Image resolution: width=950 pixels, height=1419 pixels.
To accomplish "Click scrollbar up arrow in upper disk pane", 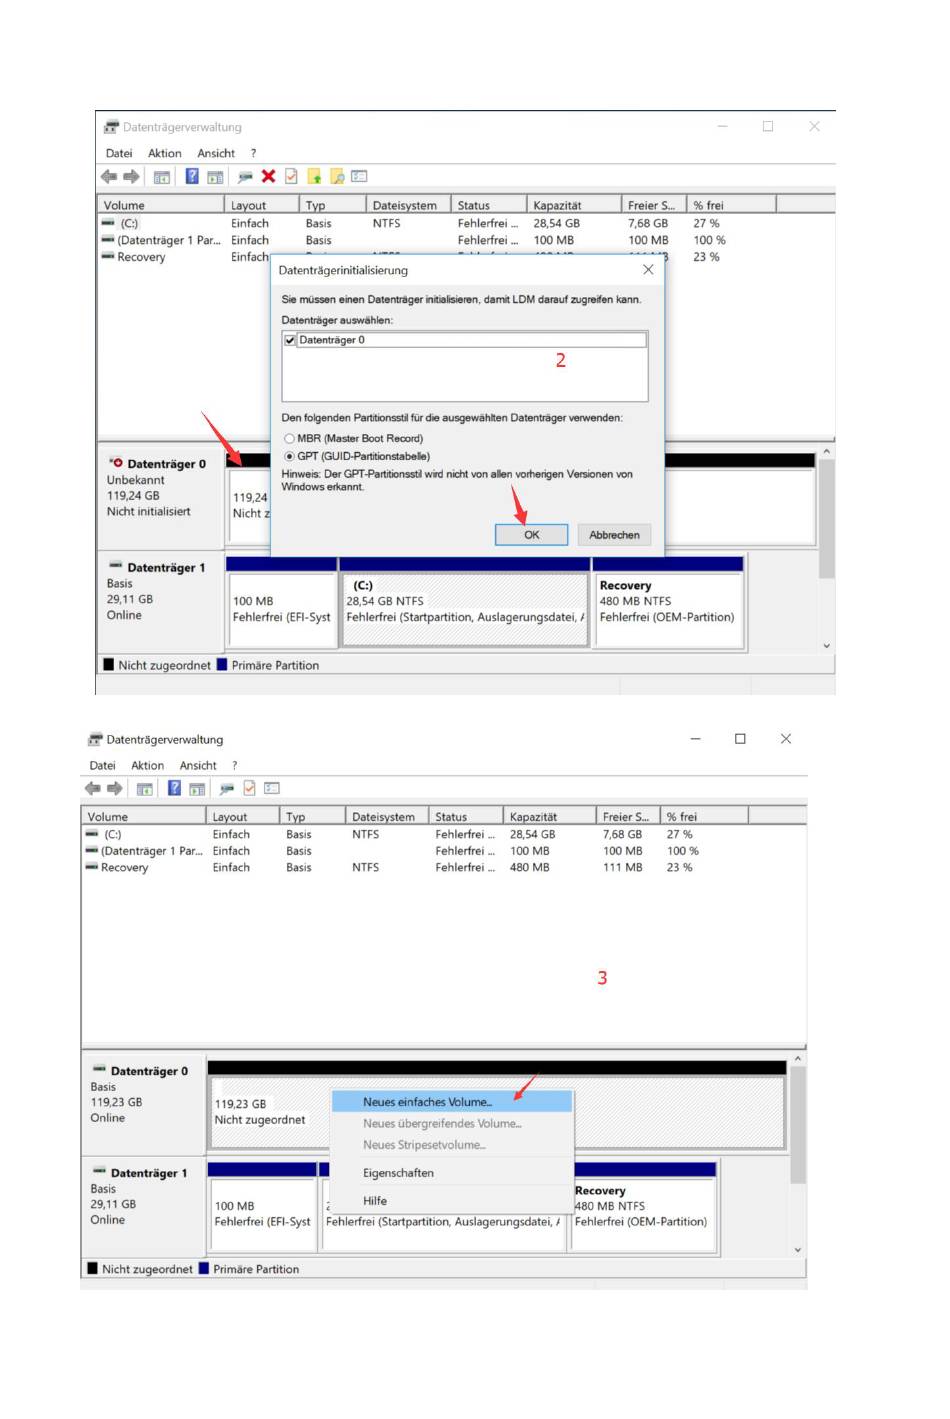I will coord(827,453).
